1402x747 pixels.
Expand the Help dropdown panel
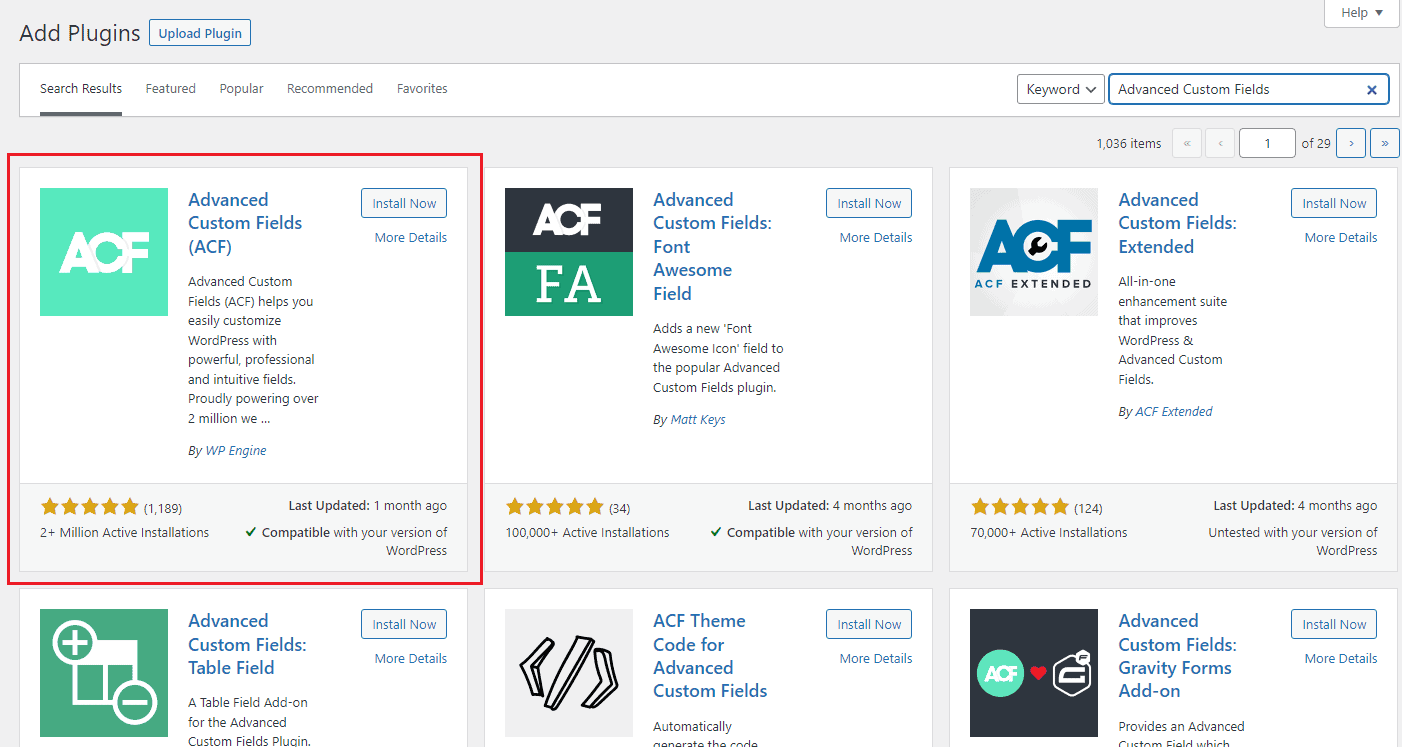(x=1362, y=13)
